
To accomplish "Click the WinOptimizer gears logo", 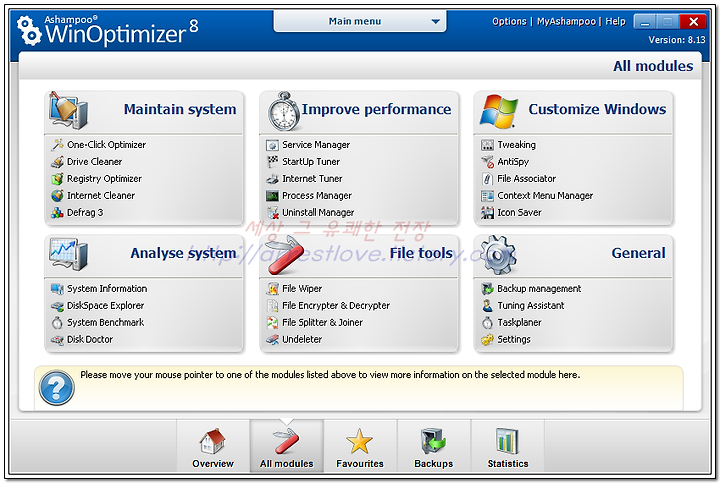I will [x=29, y=31].
